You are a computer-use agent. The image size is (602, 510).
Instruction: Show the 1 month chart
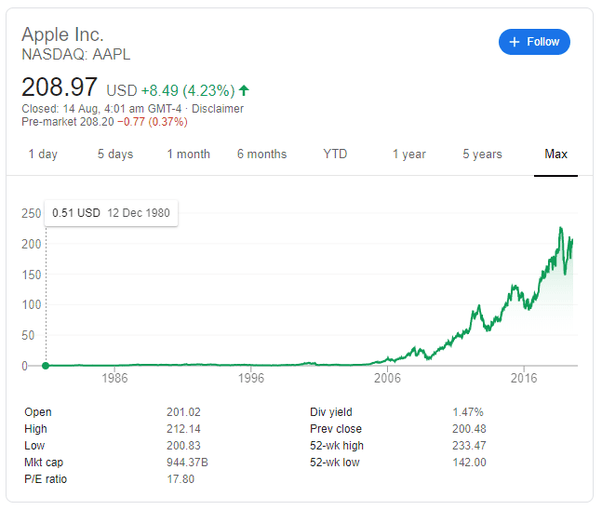tap(188, 154)
